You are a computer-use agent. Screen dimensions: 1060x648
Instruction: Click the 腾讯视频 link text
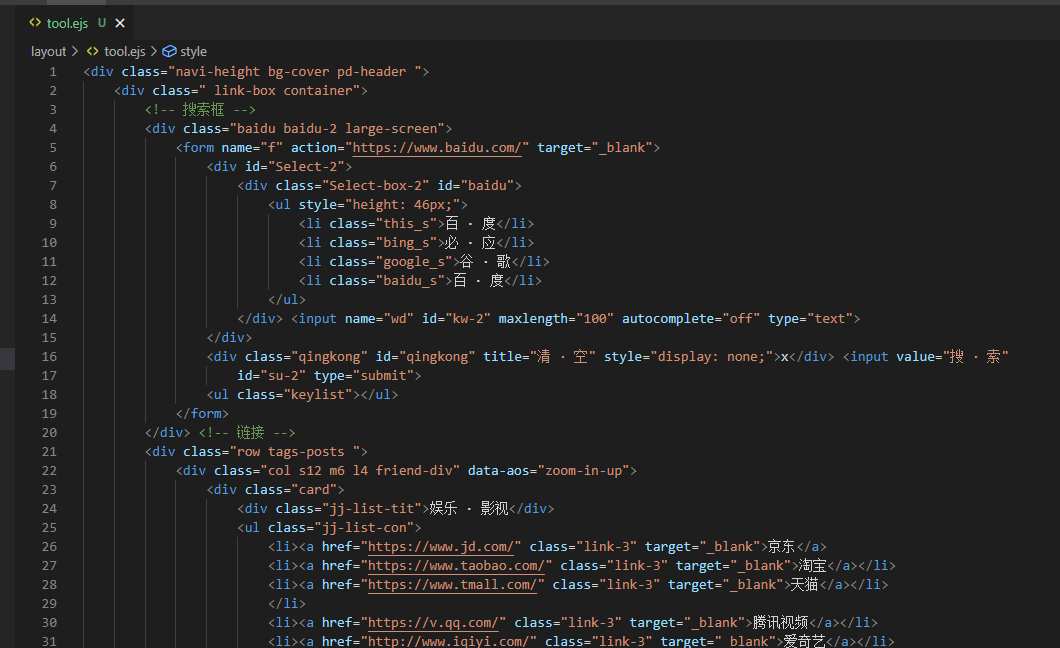coord(780,622)
